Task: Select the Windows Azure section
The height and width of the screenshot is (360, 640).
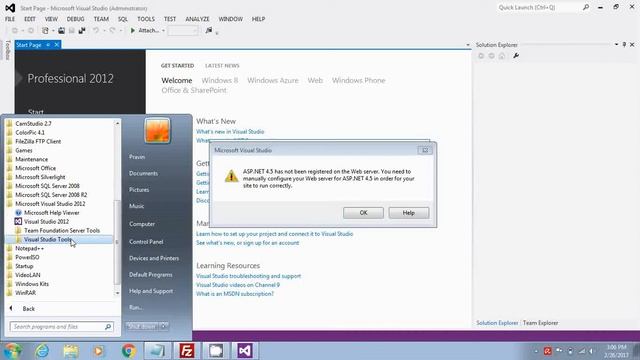Action: [x=273, y=80]
